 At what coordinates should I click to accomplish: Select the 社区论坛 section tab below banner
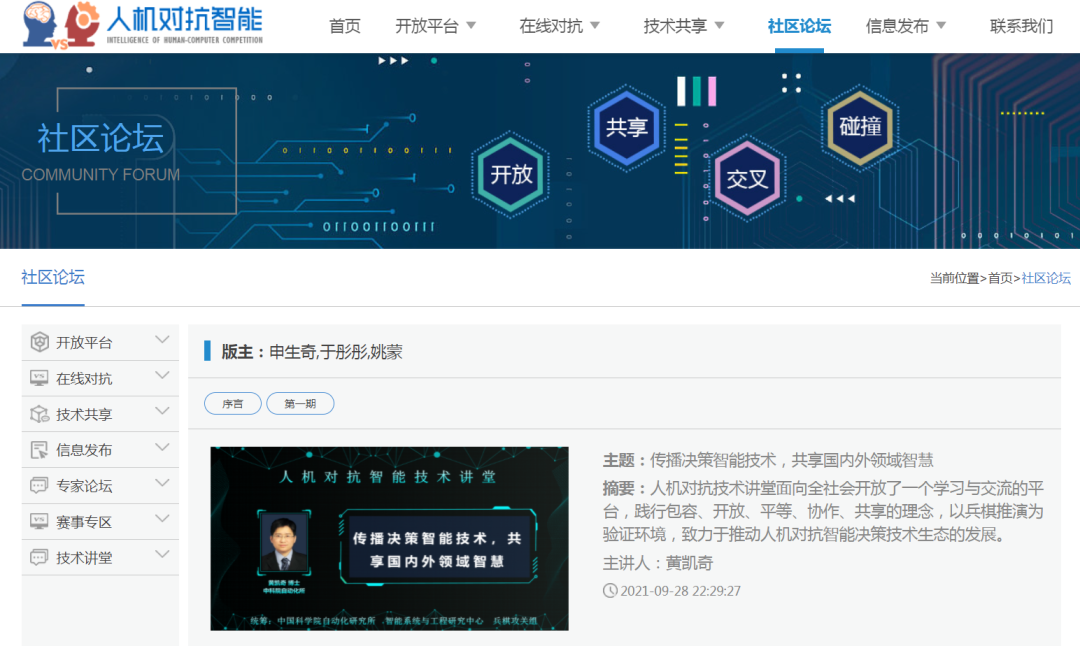pyautogui.click(x=53, y=278)
